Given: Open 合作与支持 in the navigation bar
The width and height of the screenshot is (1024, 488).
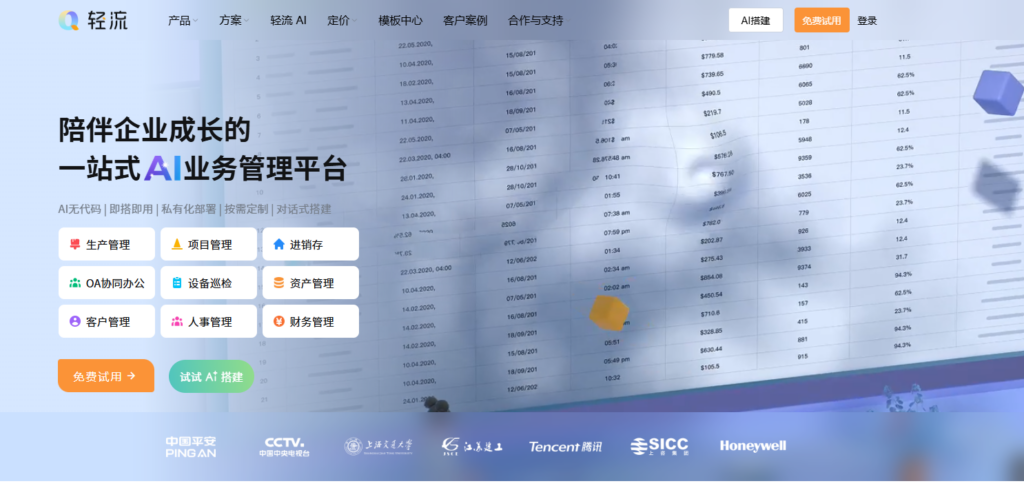Looking at the screenshot, I should 536,20.
